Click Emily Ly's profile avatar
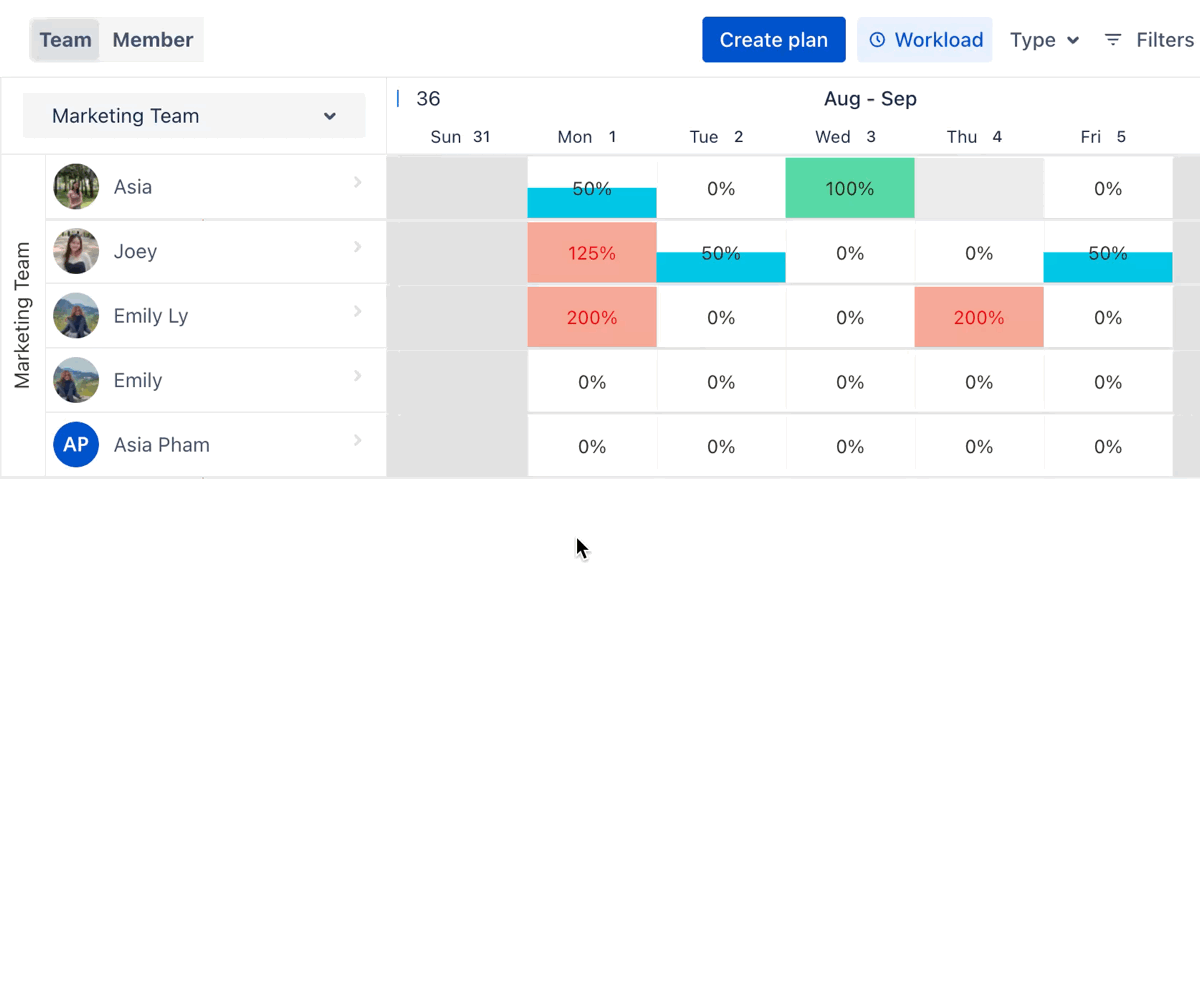1200x985 pixels. pyautogui.click(x=76, y=316)
